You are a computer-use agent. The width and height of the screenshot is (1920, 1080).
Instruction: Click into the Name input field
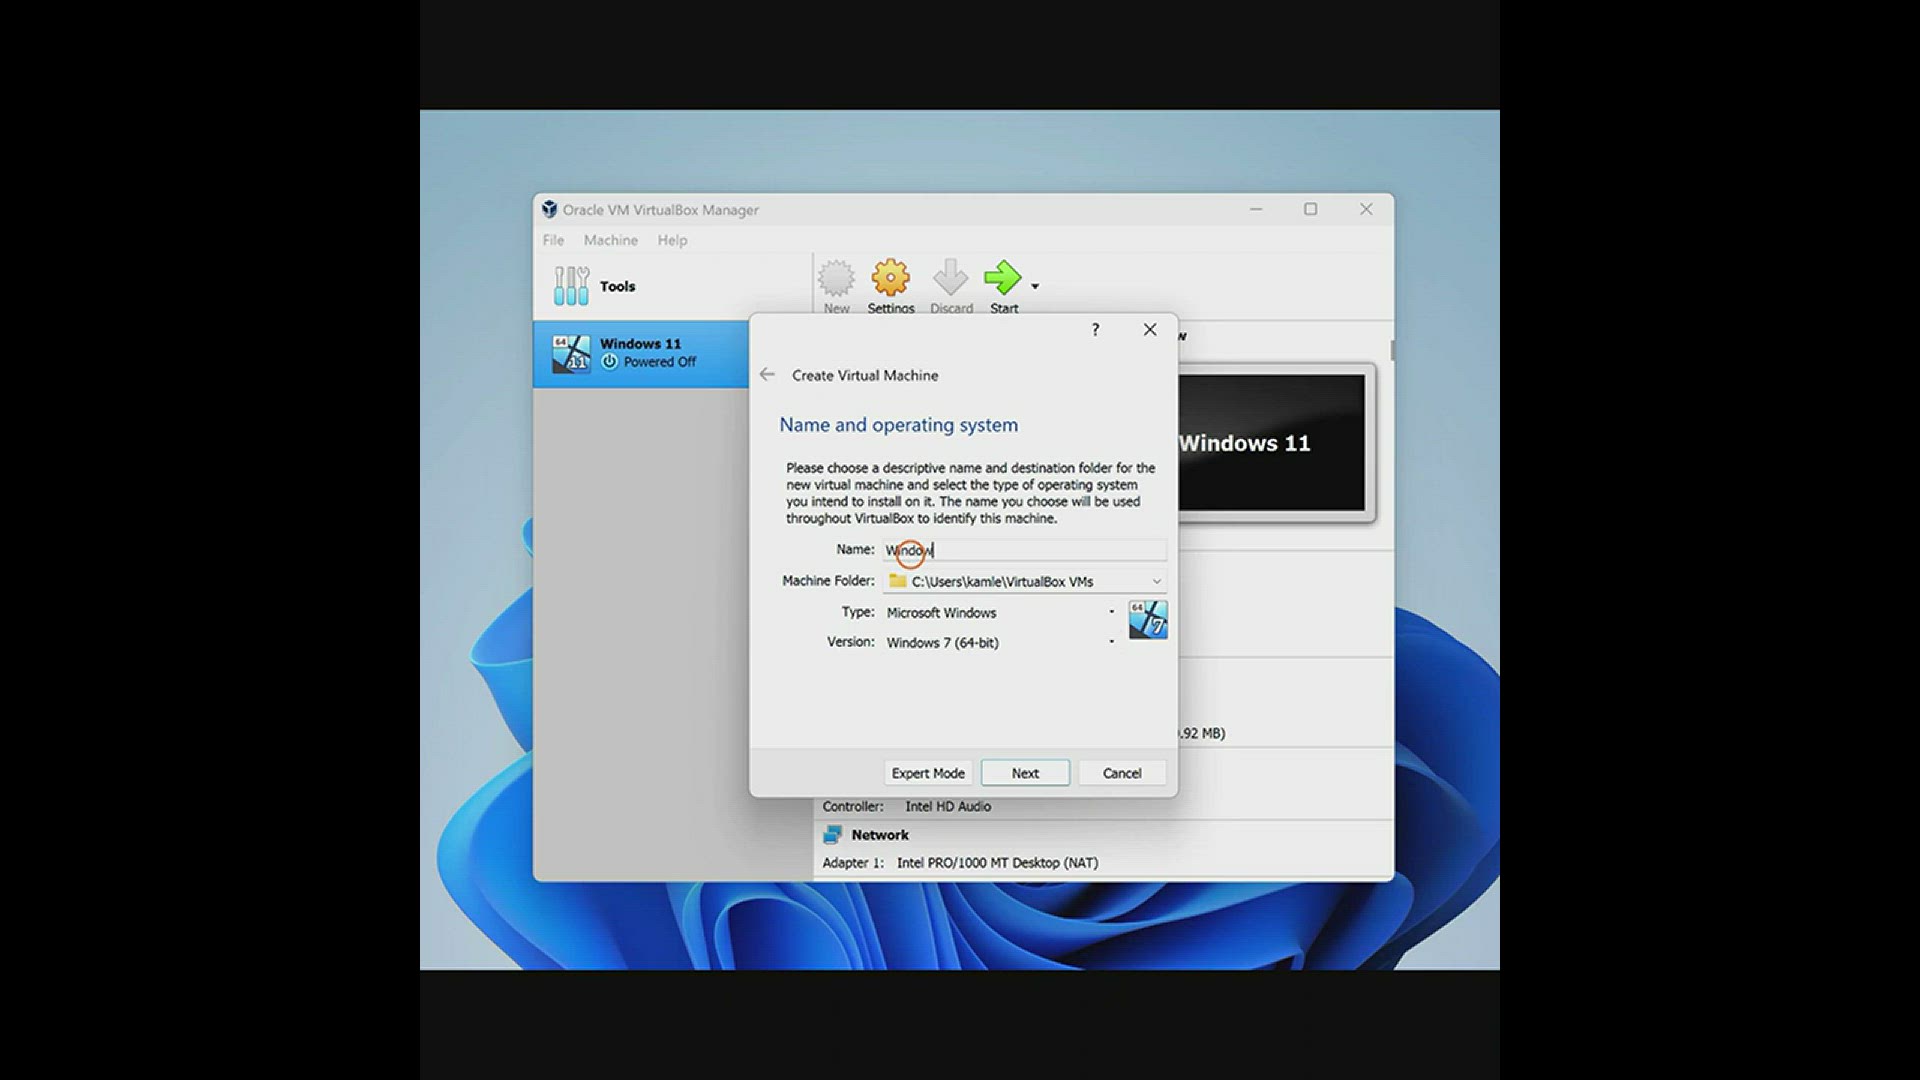coord(1024,550)
